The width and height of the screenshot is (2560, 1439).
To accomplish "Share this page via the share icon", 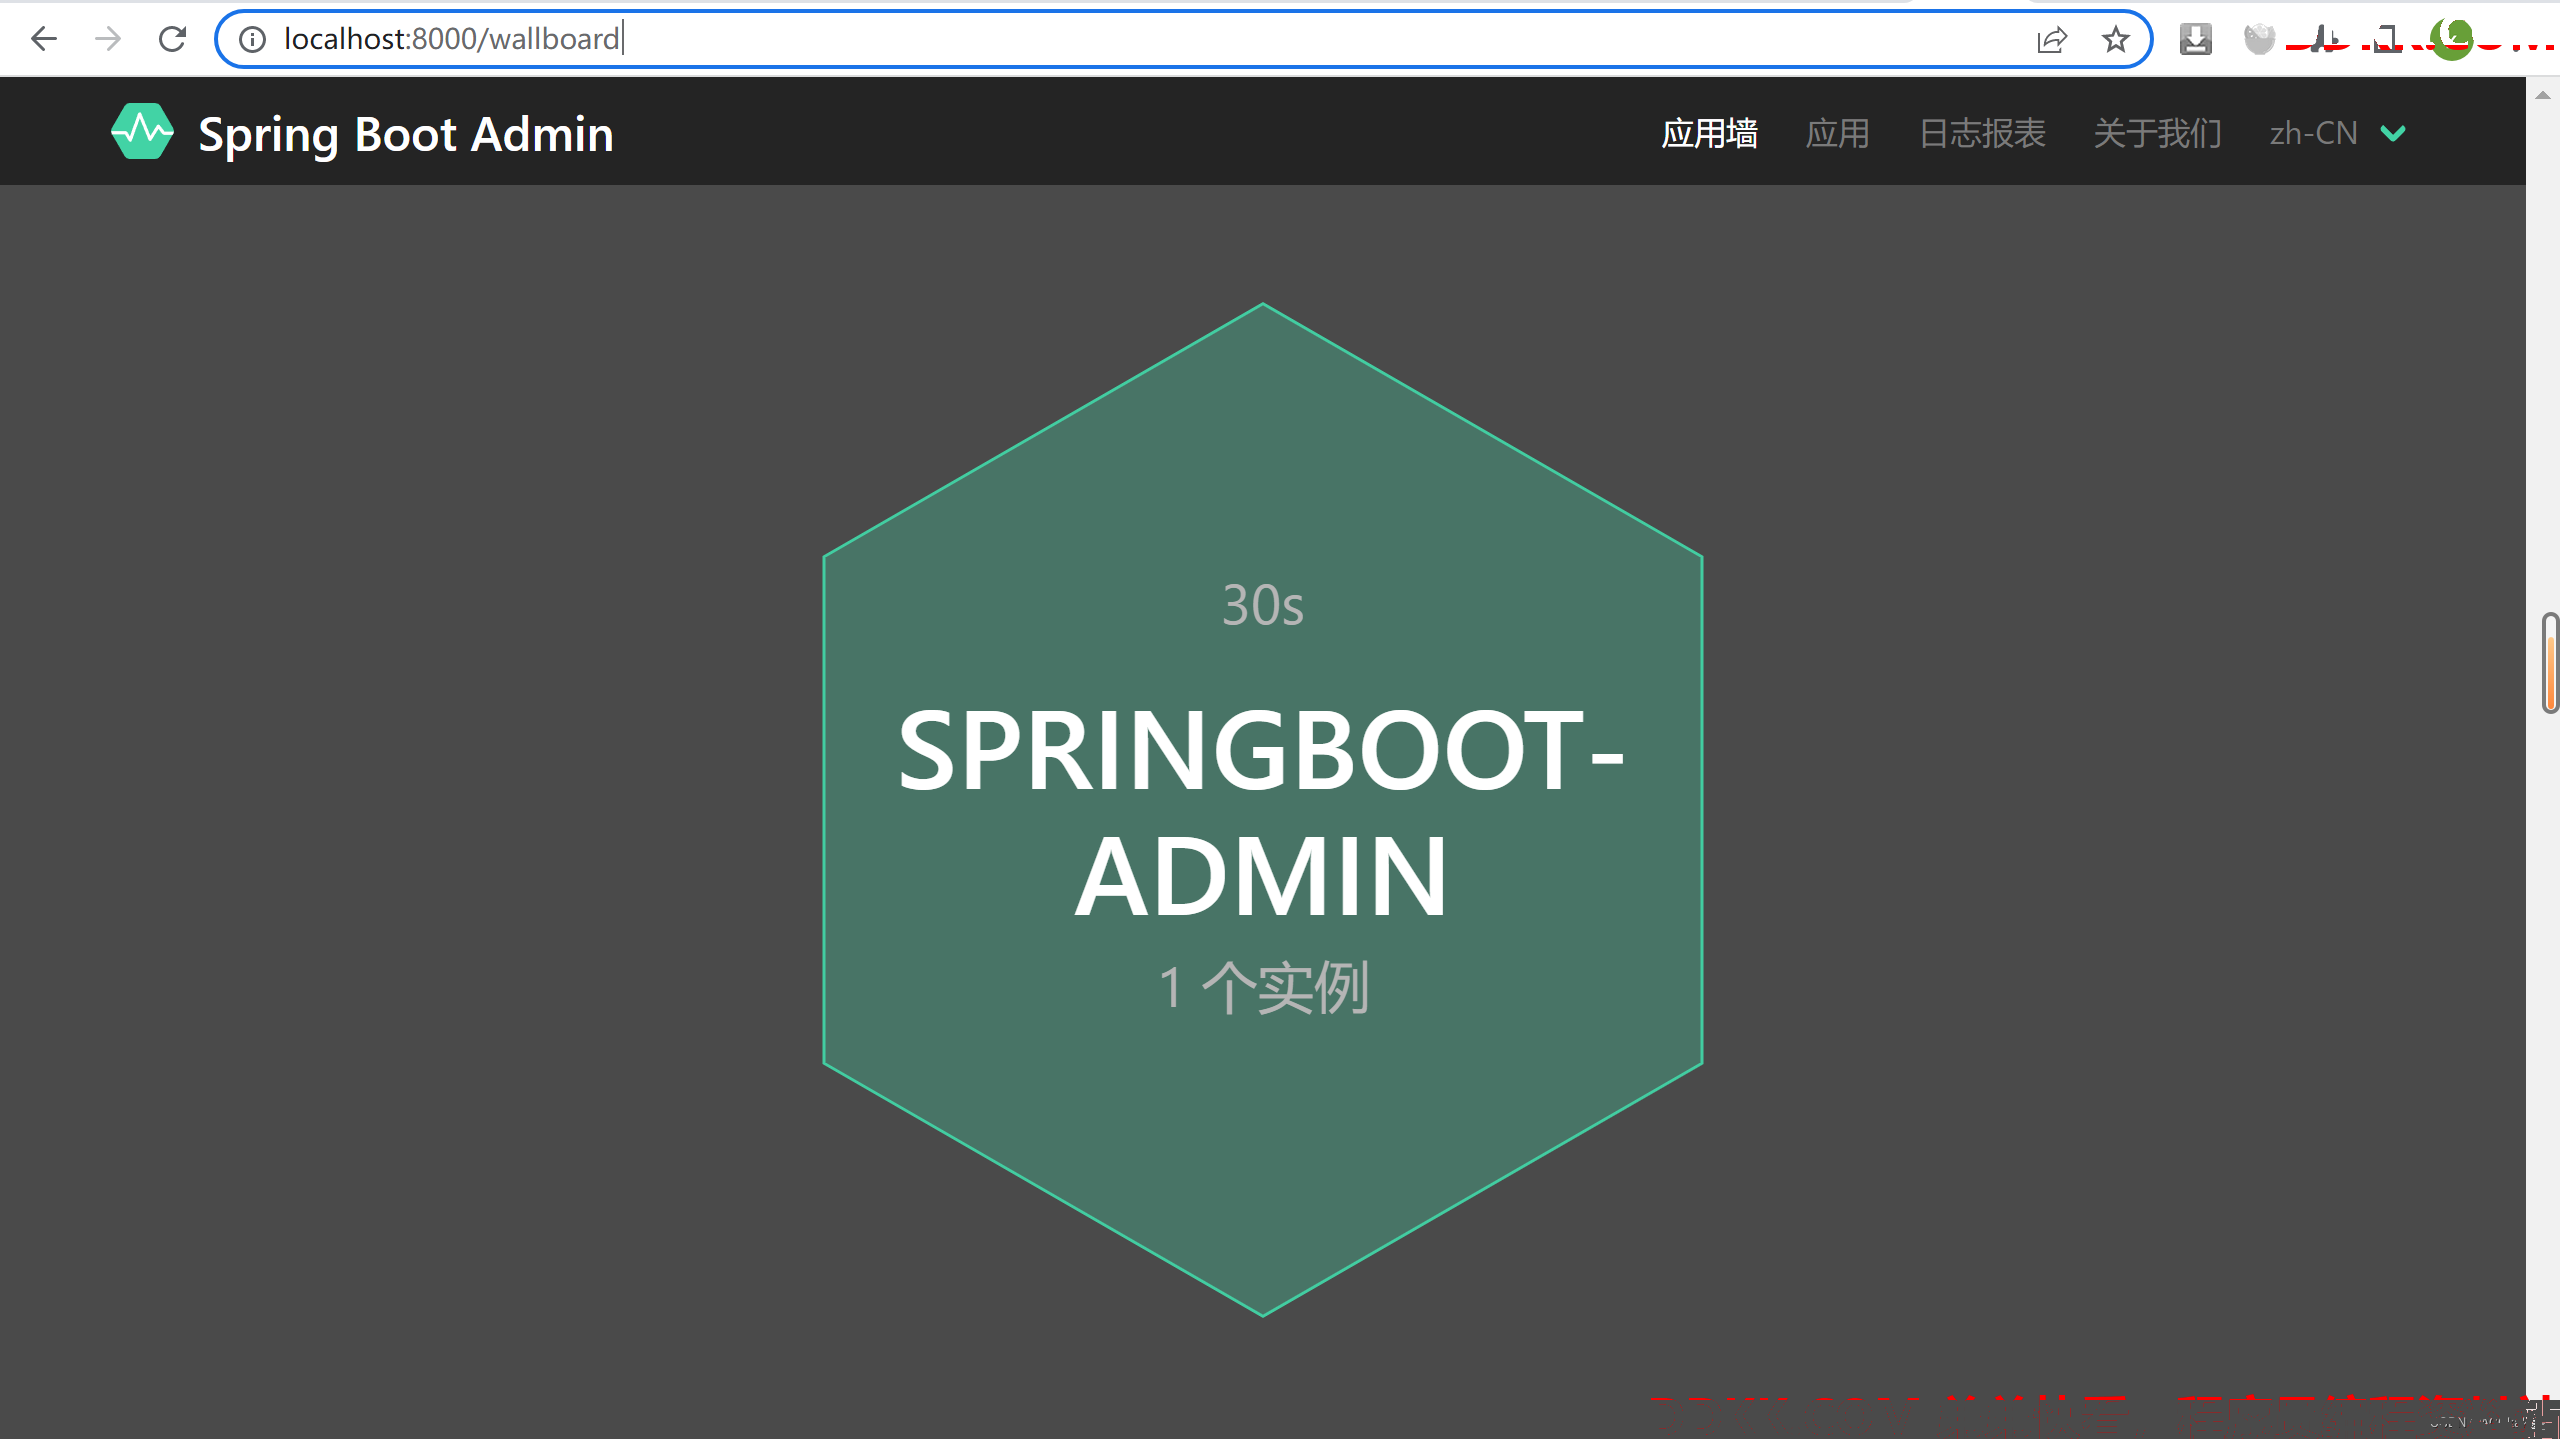I will click(x=2051, y=39).
